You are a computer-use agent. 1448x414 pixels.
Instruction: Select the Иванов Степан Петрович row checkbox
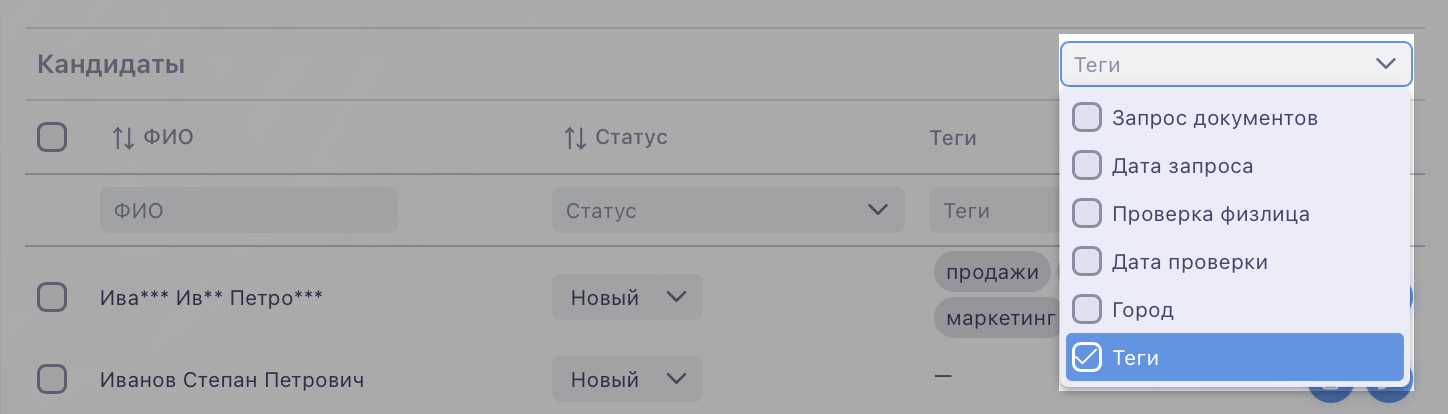pos(52,379)
